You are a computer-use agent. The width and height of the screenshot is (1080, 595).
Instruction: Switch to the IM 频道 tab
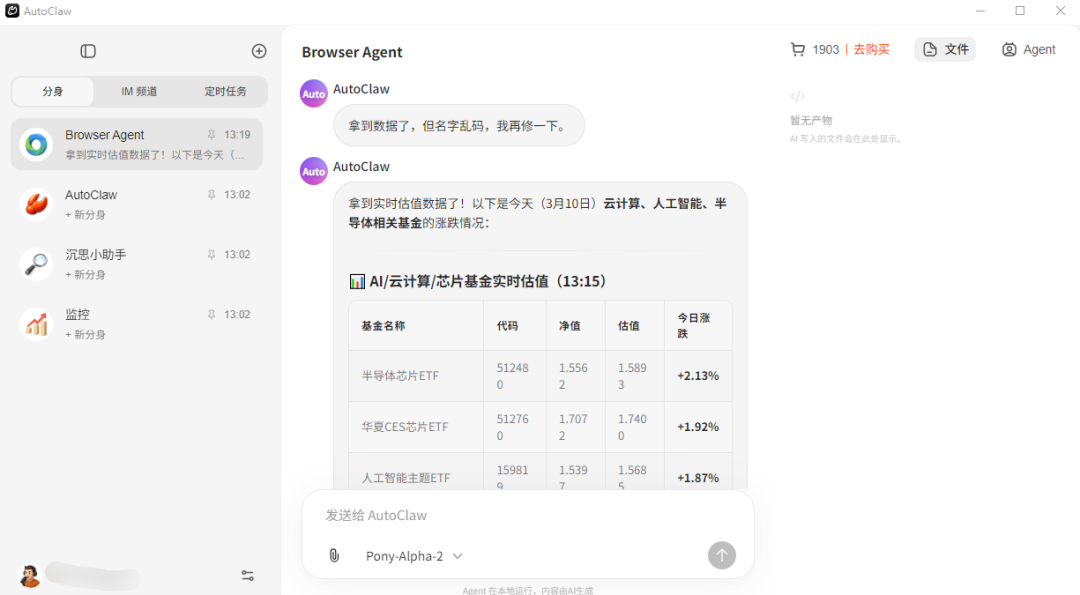click(139, 91)
